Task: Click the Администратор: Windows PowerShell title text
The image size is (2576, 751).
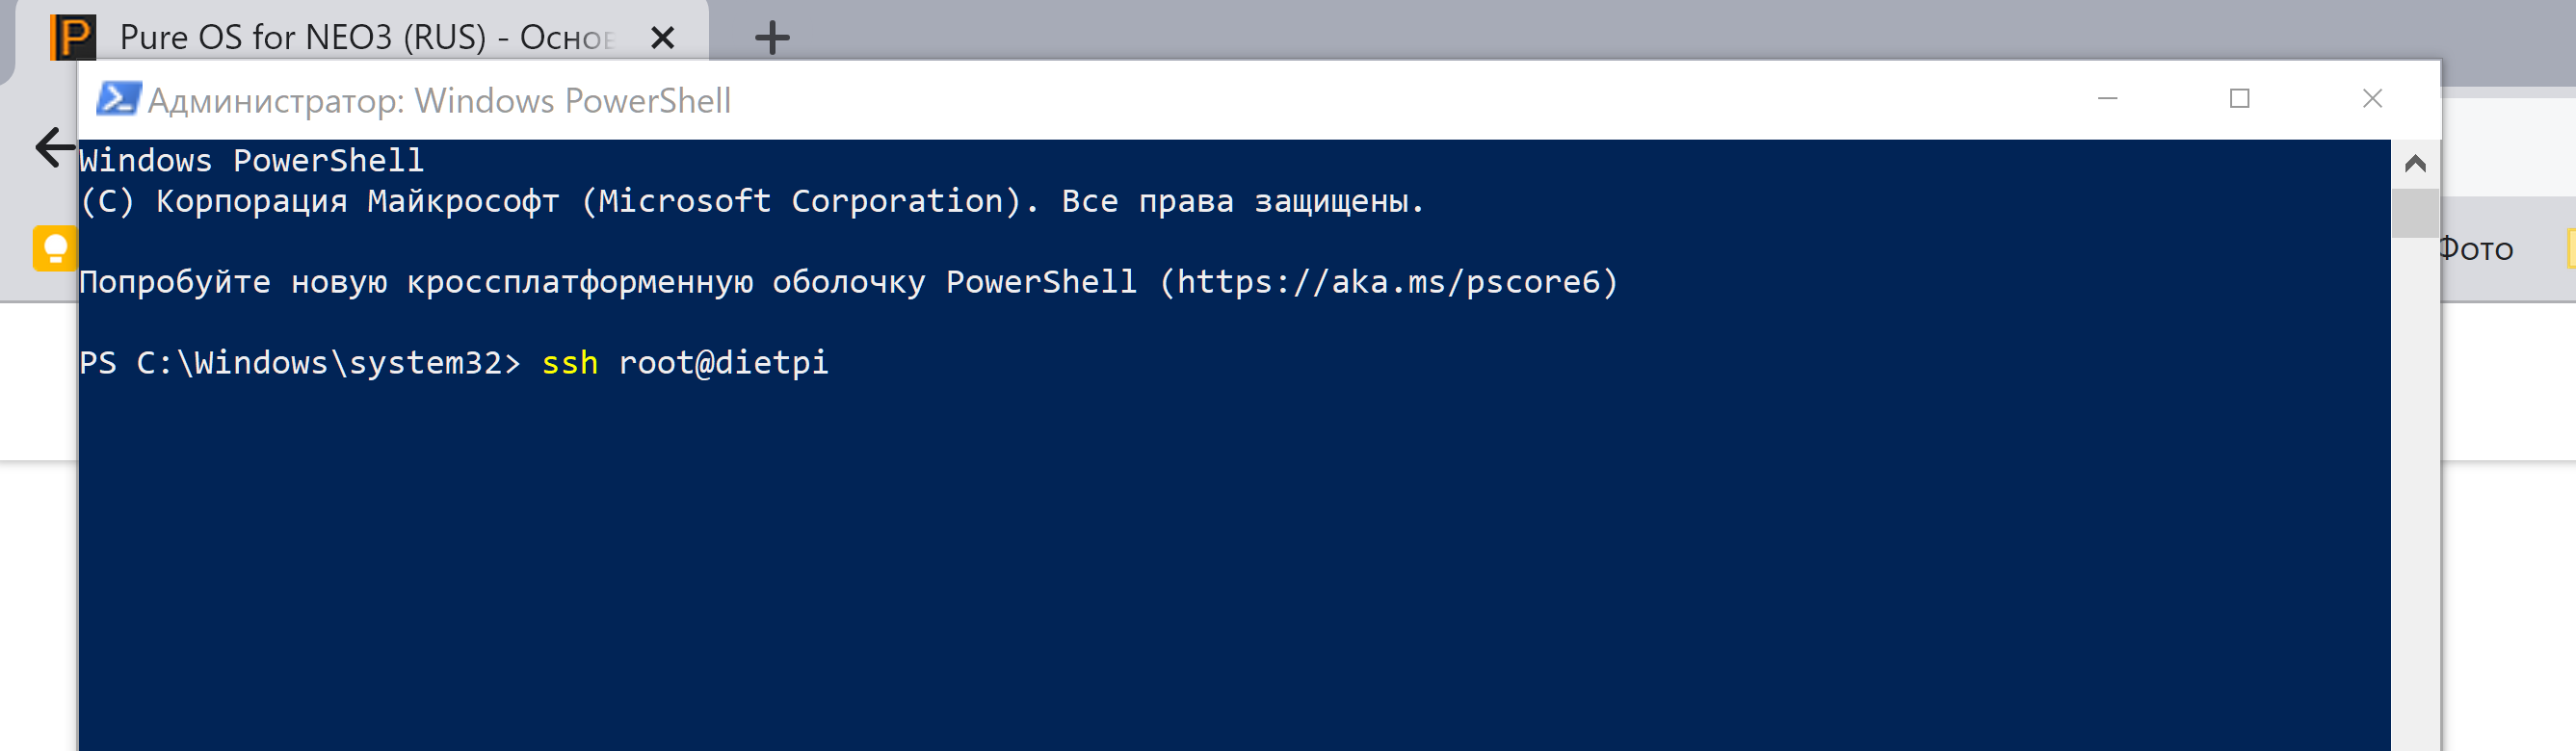Action: 439,100
